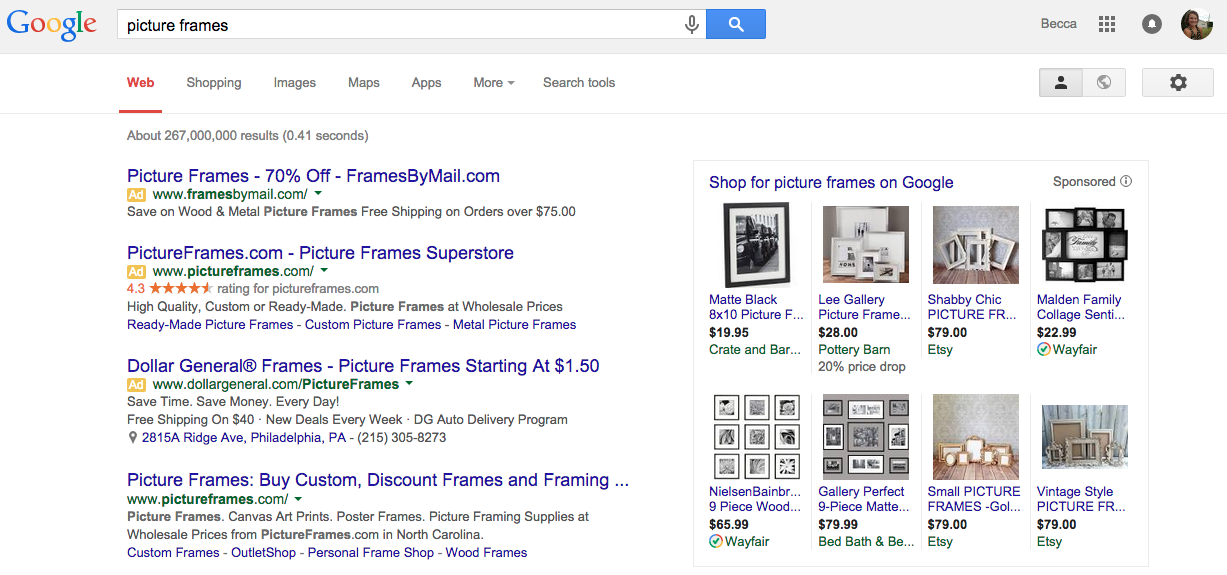Click the Becca account name
This screenshot has width=1227, height=575.
tap(1059, 24)
